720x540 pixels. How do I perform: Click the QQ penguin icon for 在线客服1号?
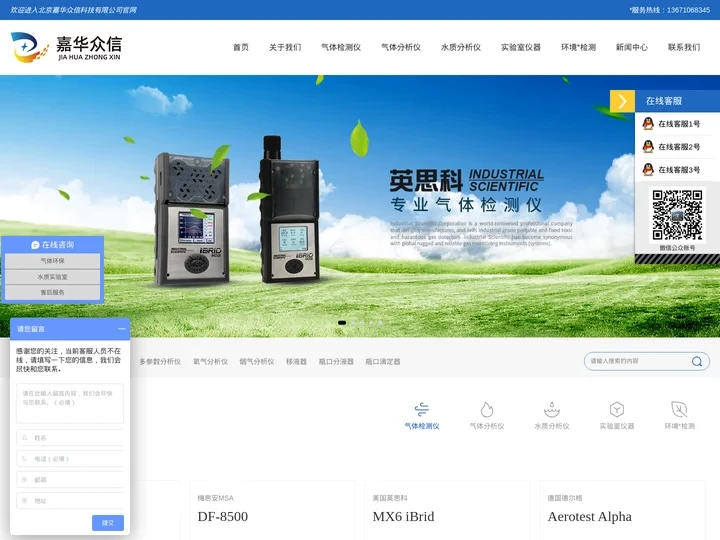point(648,124)
